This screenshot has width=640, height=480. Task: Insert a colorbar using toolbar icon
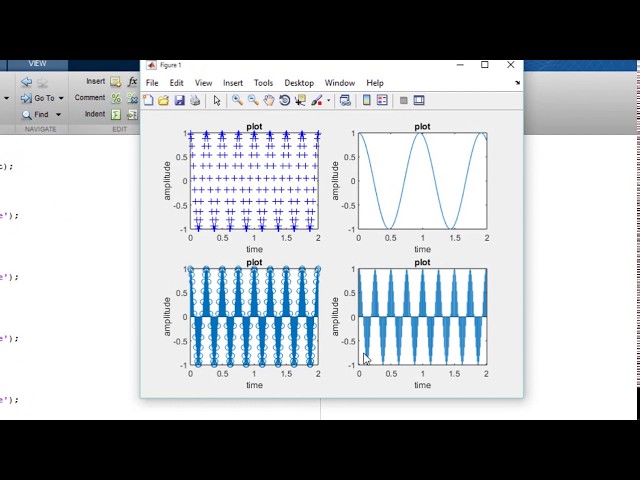pos(367,100)
